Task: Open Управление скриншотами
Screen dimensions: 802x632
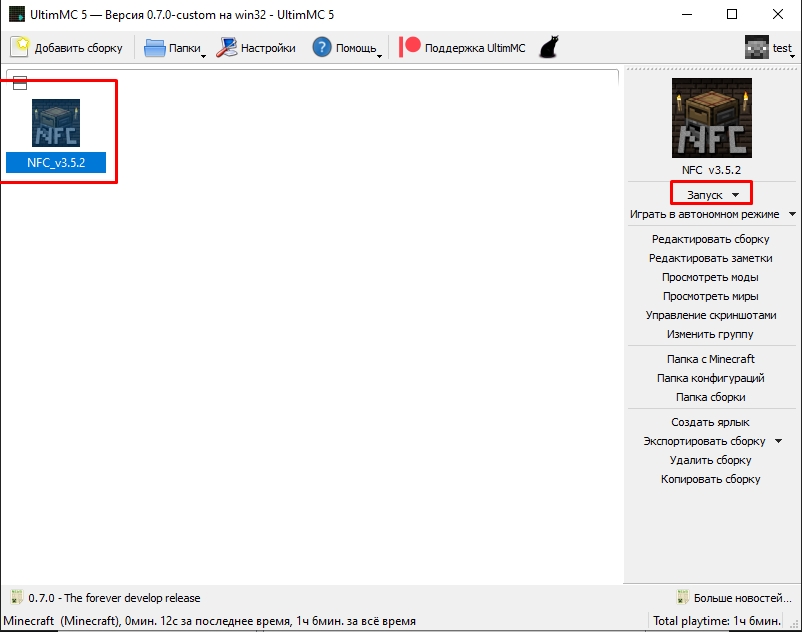Action: point(711,315)
